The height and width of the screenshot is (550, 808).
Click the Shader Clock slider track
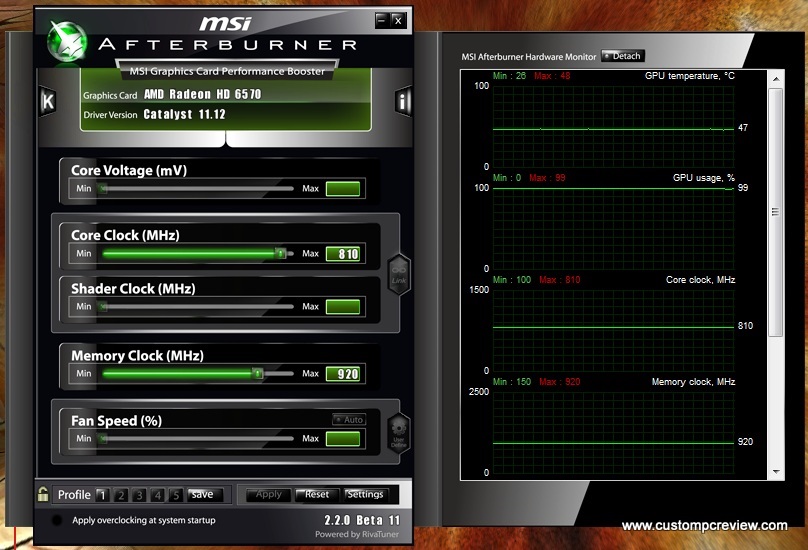click(x=198, y=307)
